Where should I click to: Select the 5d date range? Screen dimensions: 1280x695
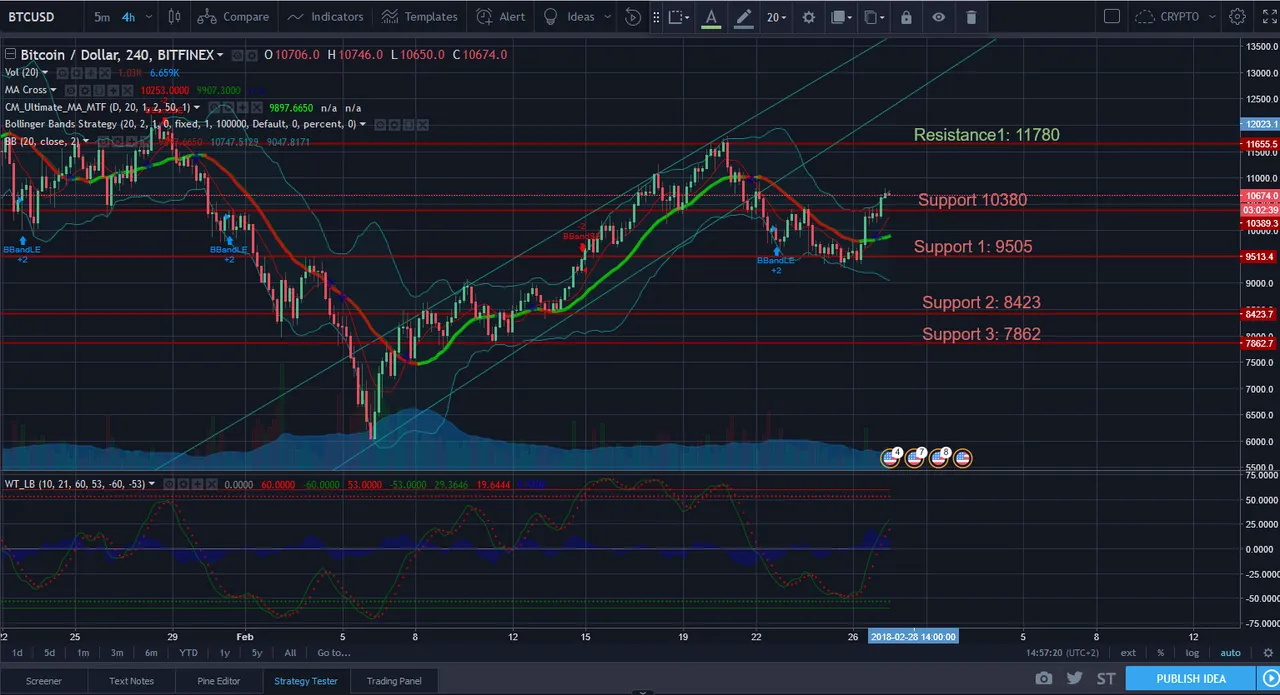pos(49,653)
